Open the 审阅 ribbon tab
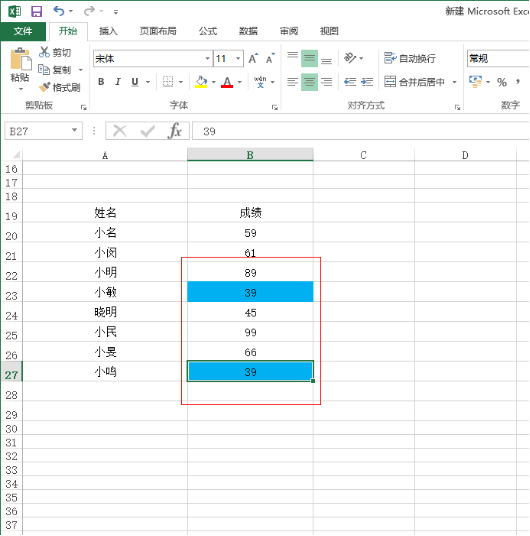 pyautogui.click(x=289, y=31)
